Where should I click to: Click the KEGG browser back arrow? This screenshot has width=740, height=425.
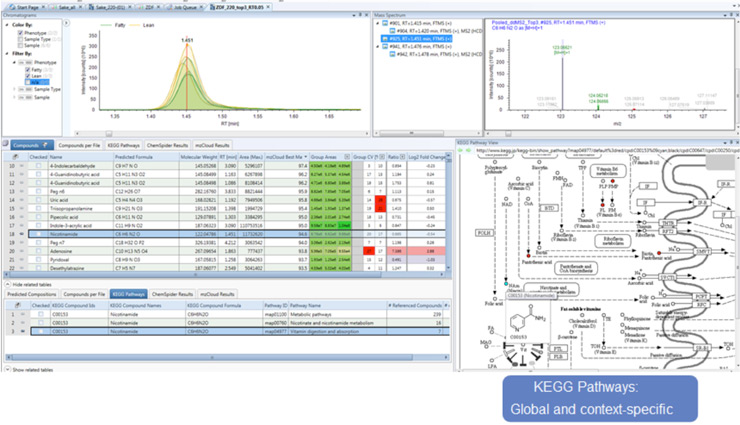tap(460, 150)
